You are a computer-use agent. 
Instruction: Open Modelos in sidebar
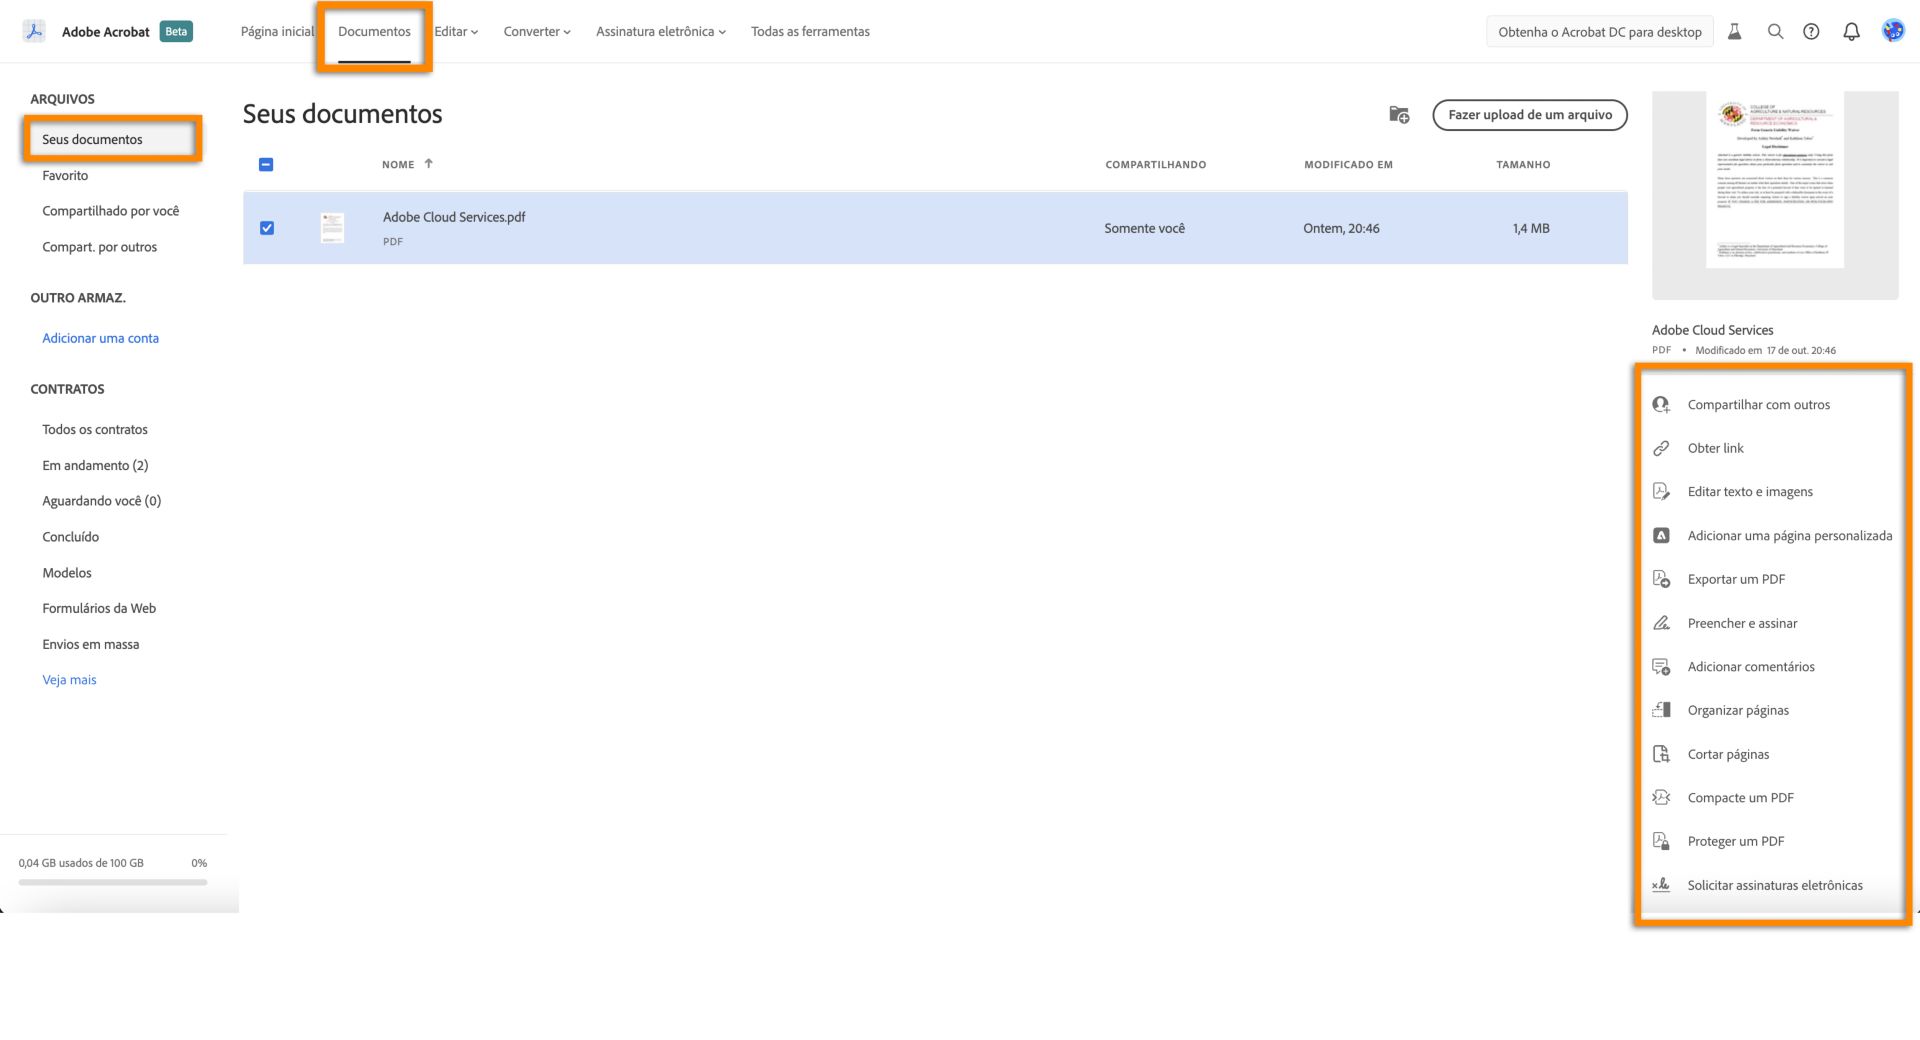[67, 573]
